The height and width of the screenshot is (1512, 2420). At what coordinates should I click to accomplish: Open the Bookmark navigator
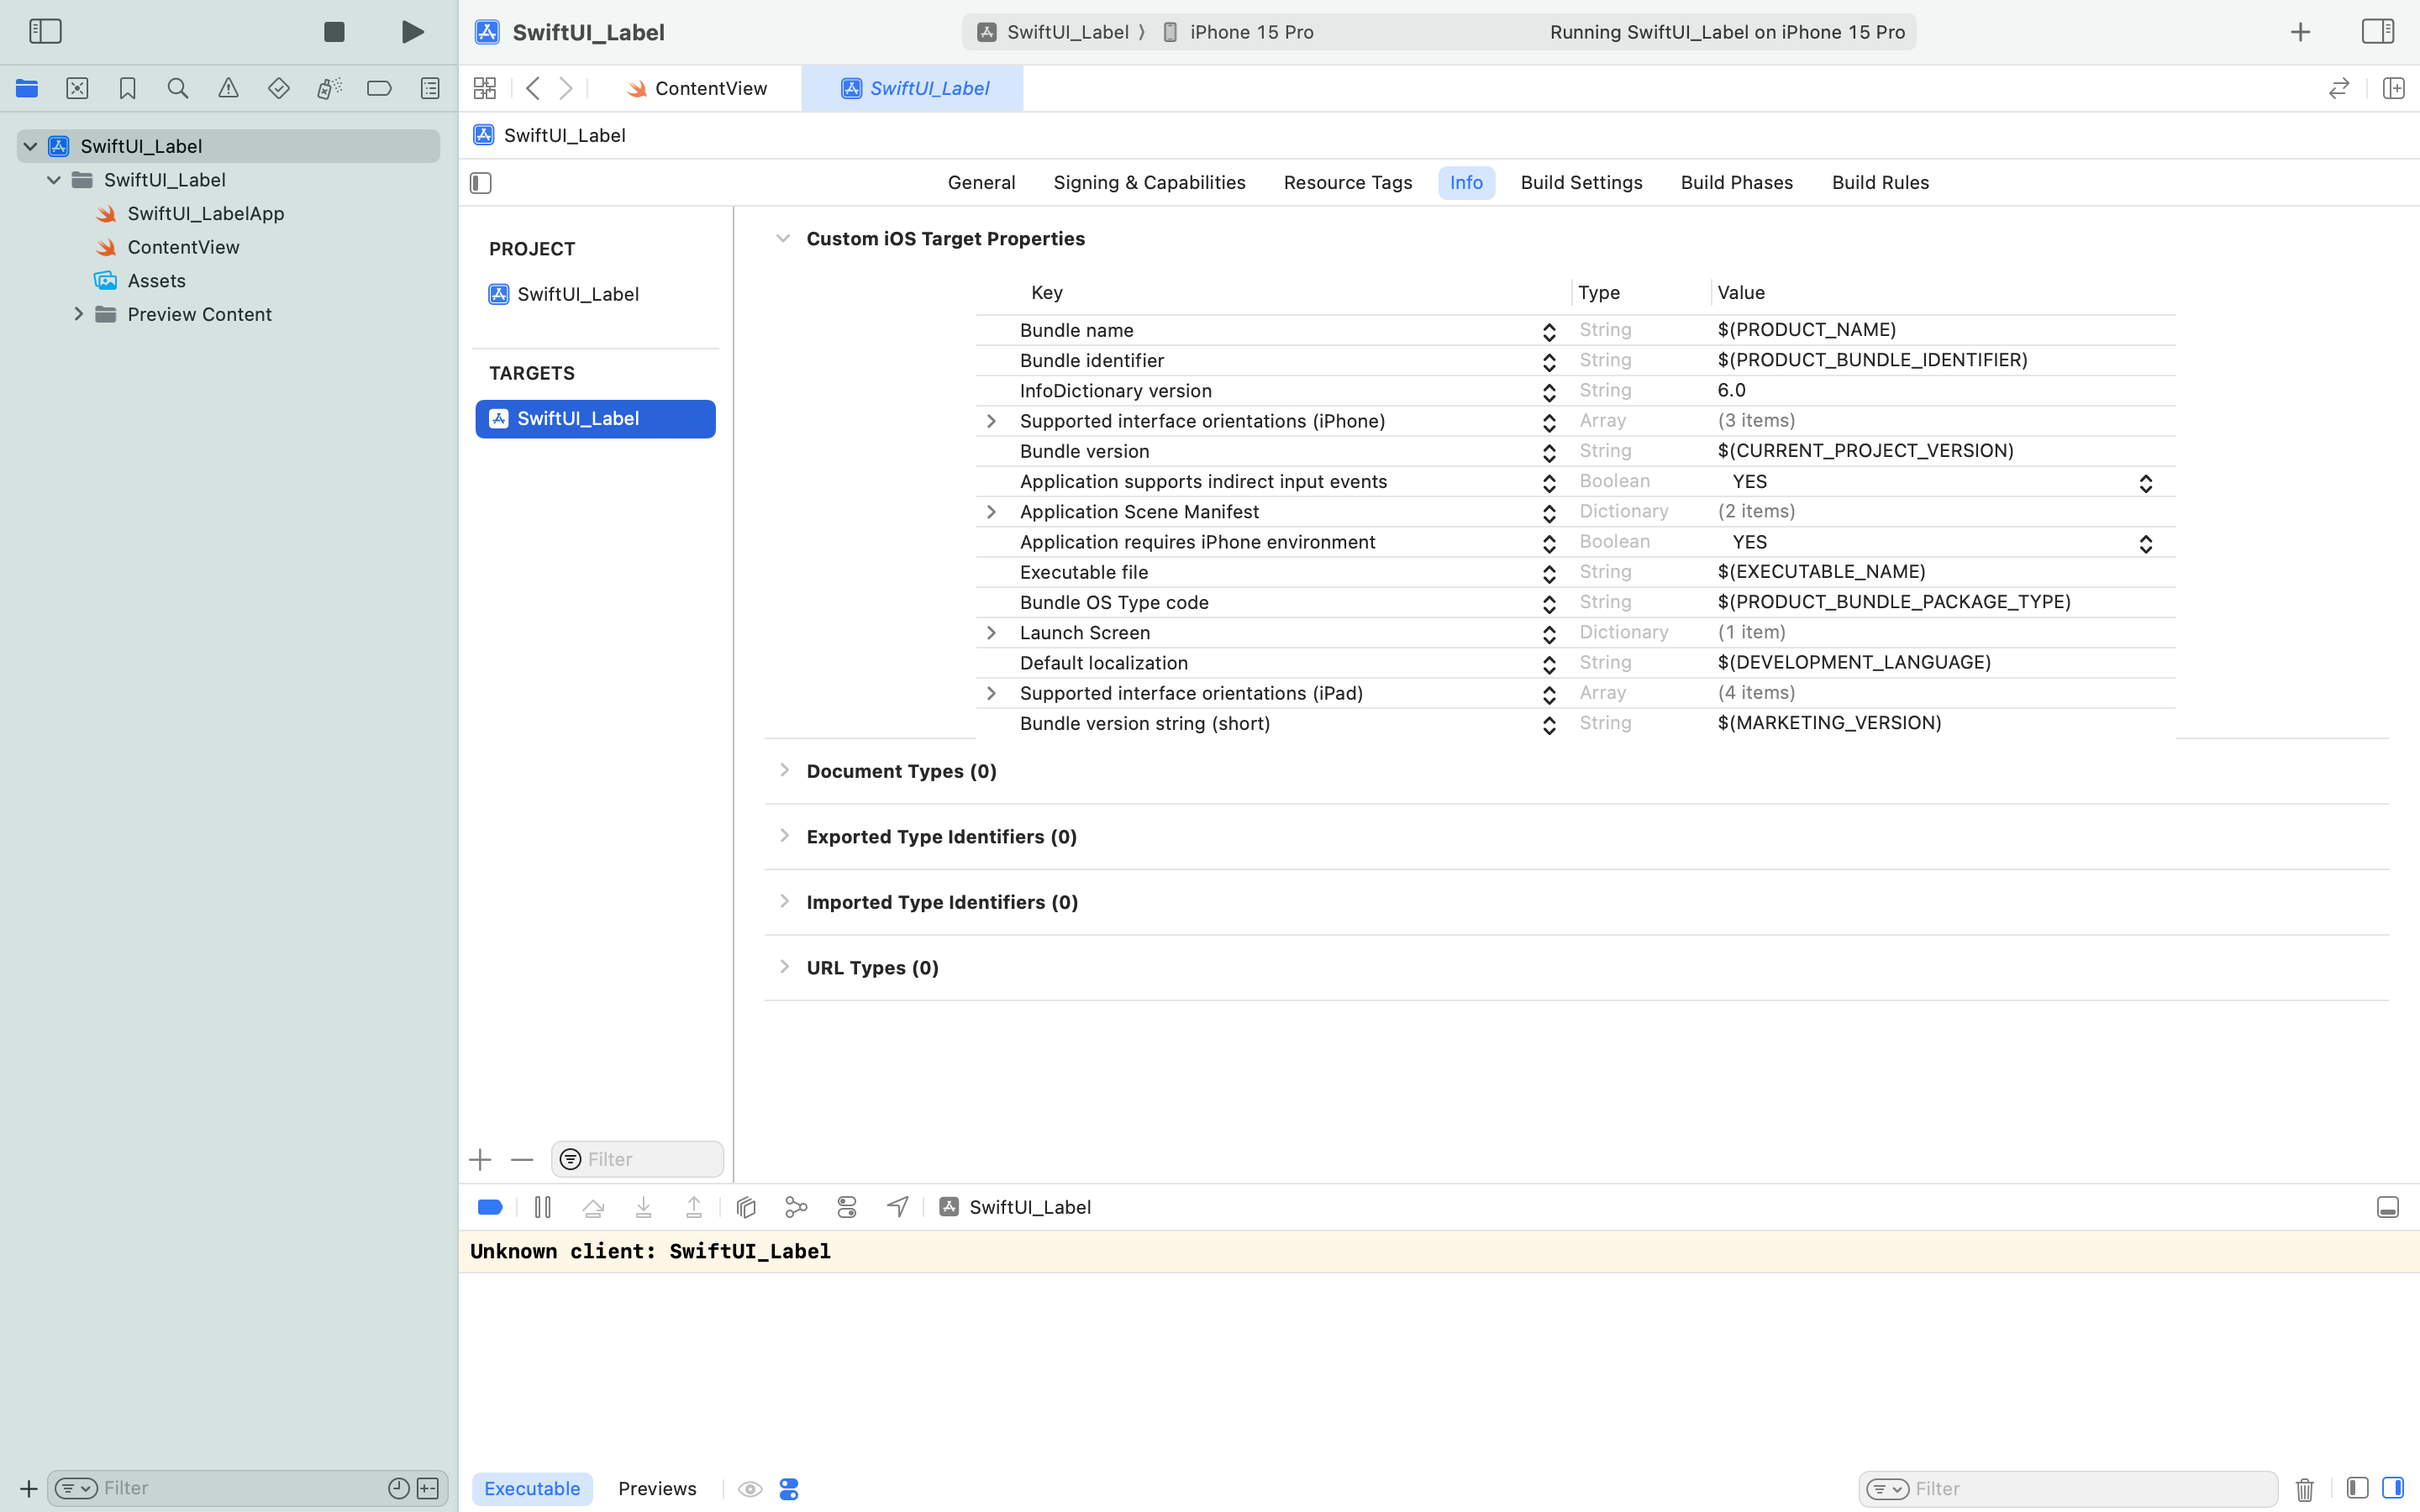point(127,88)
